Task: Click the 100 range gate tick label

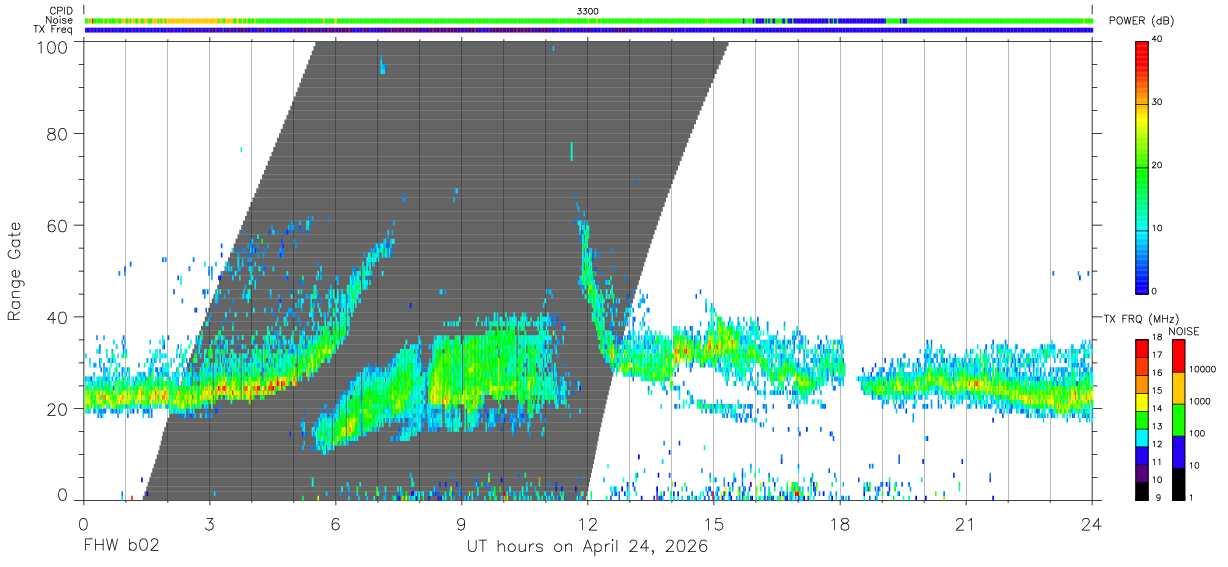Action: point(51,47)
